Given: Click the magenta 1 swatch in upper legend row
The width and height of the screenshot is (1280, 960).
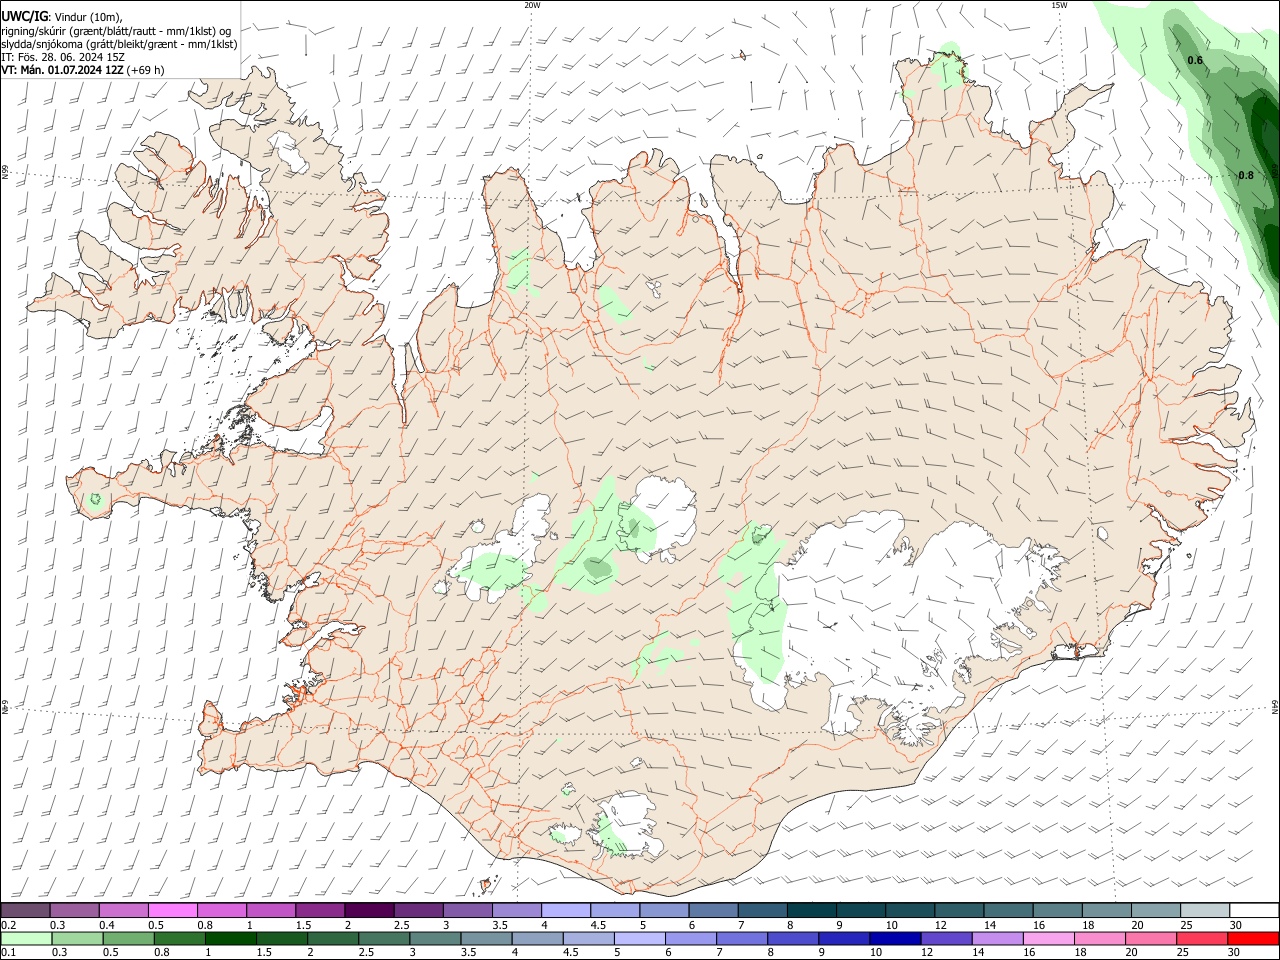Looking at the screenshot, I should (271, 910).
